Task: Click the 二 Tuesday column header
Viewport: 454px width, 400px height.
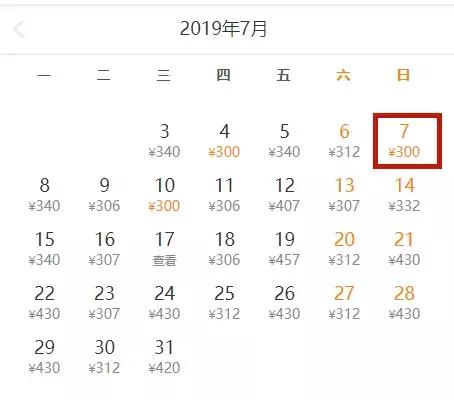Action: [x=104, y=75]
